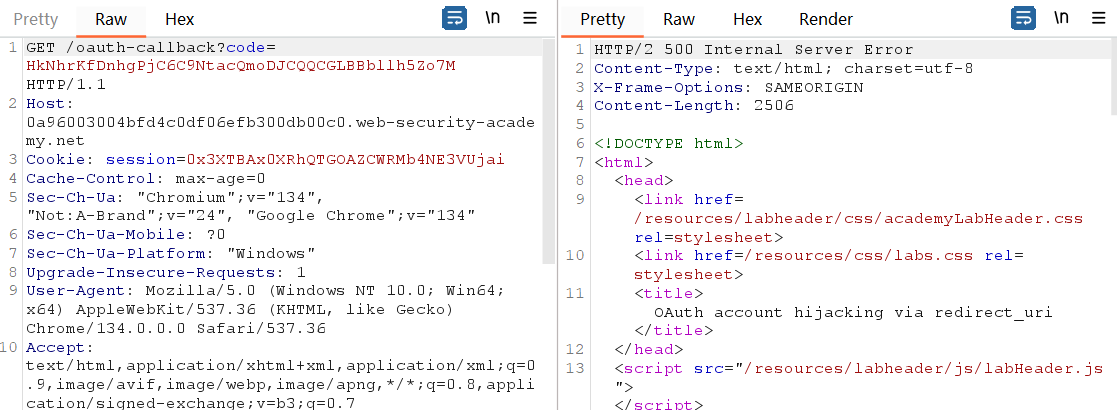Click the host value 0a96003004bfd4c0df06efb300db00c0

coord(189,122)
